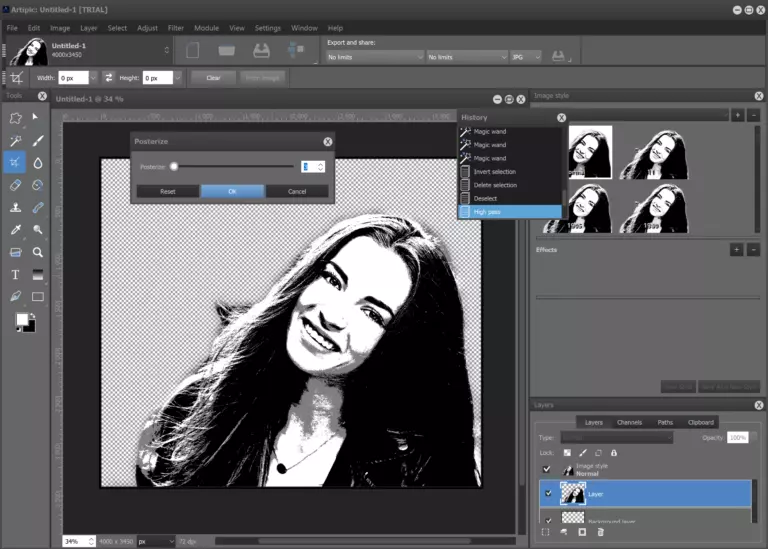The width and height of the screenshot is (768, 549).
Task: Pick the Eraser tool
Action: (15, 185)
